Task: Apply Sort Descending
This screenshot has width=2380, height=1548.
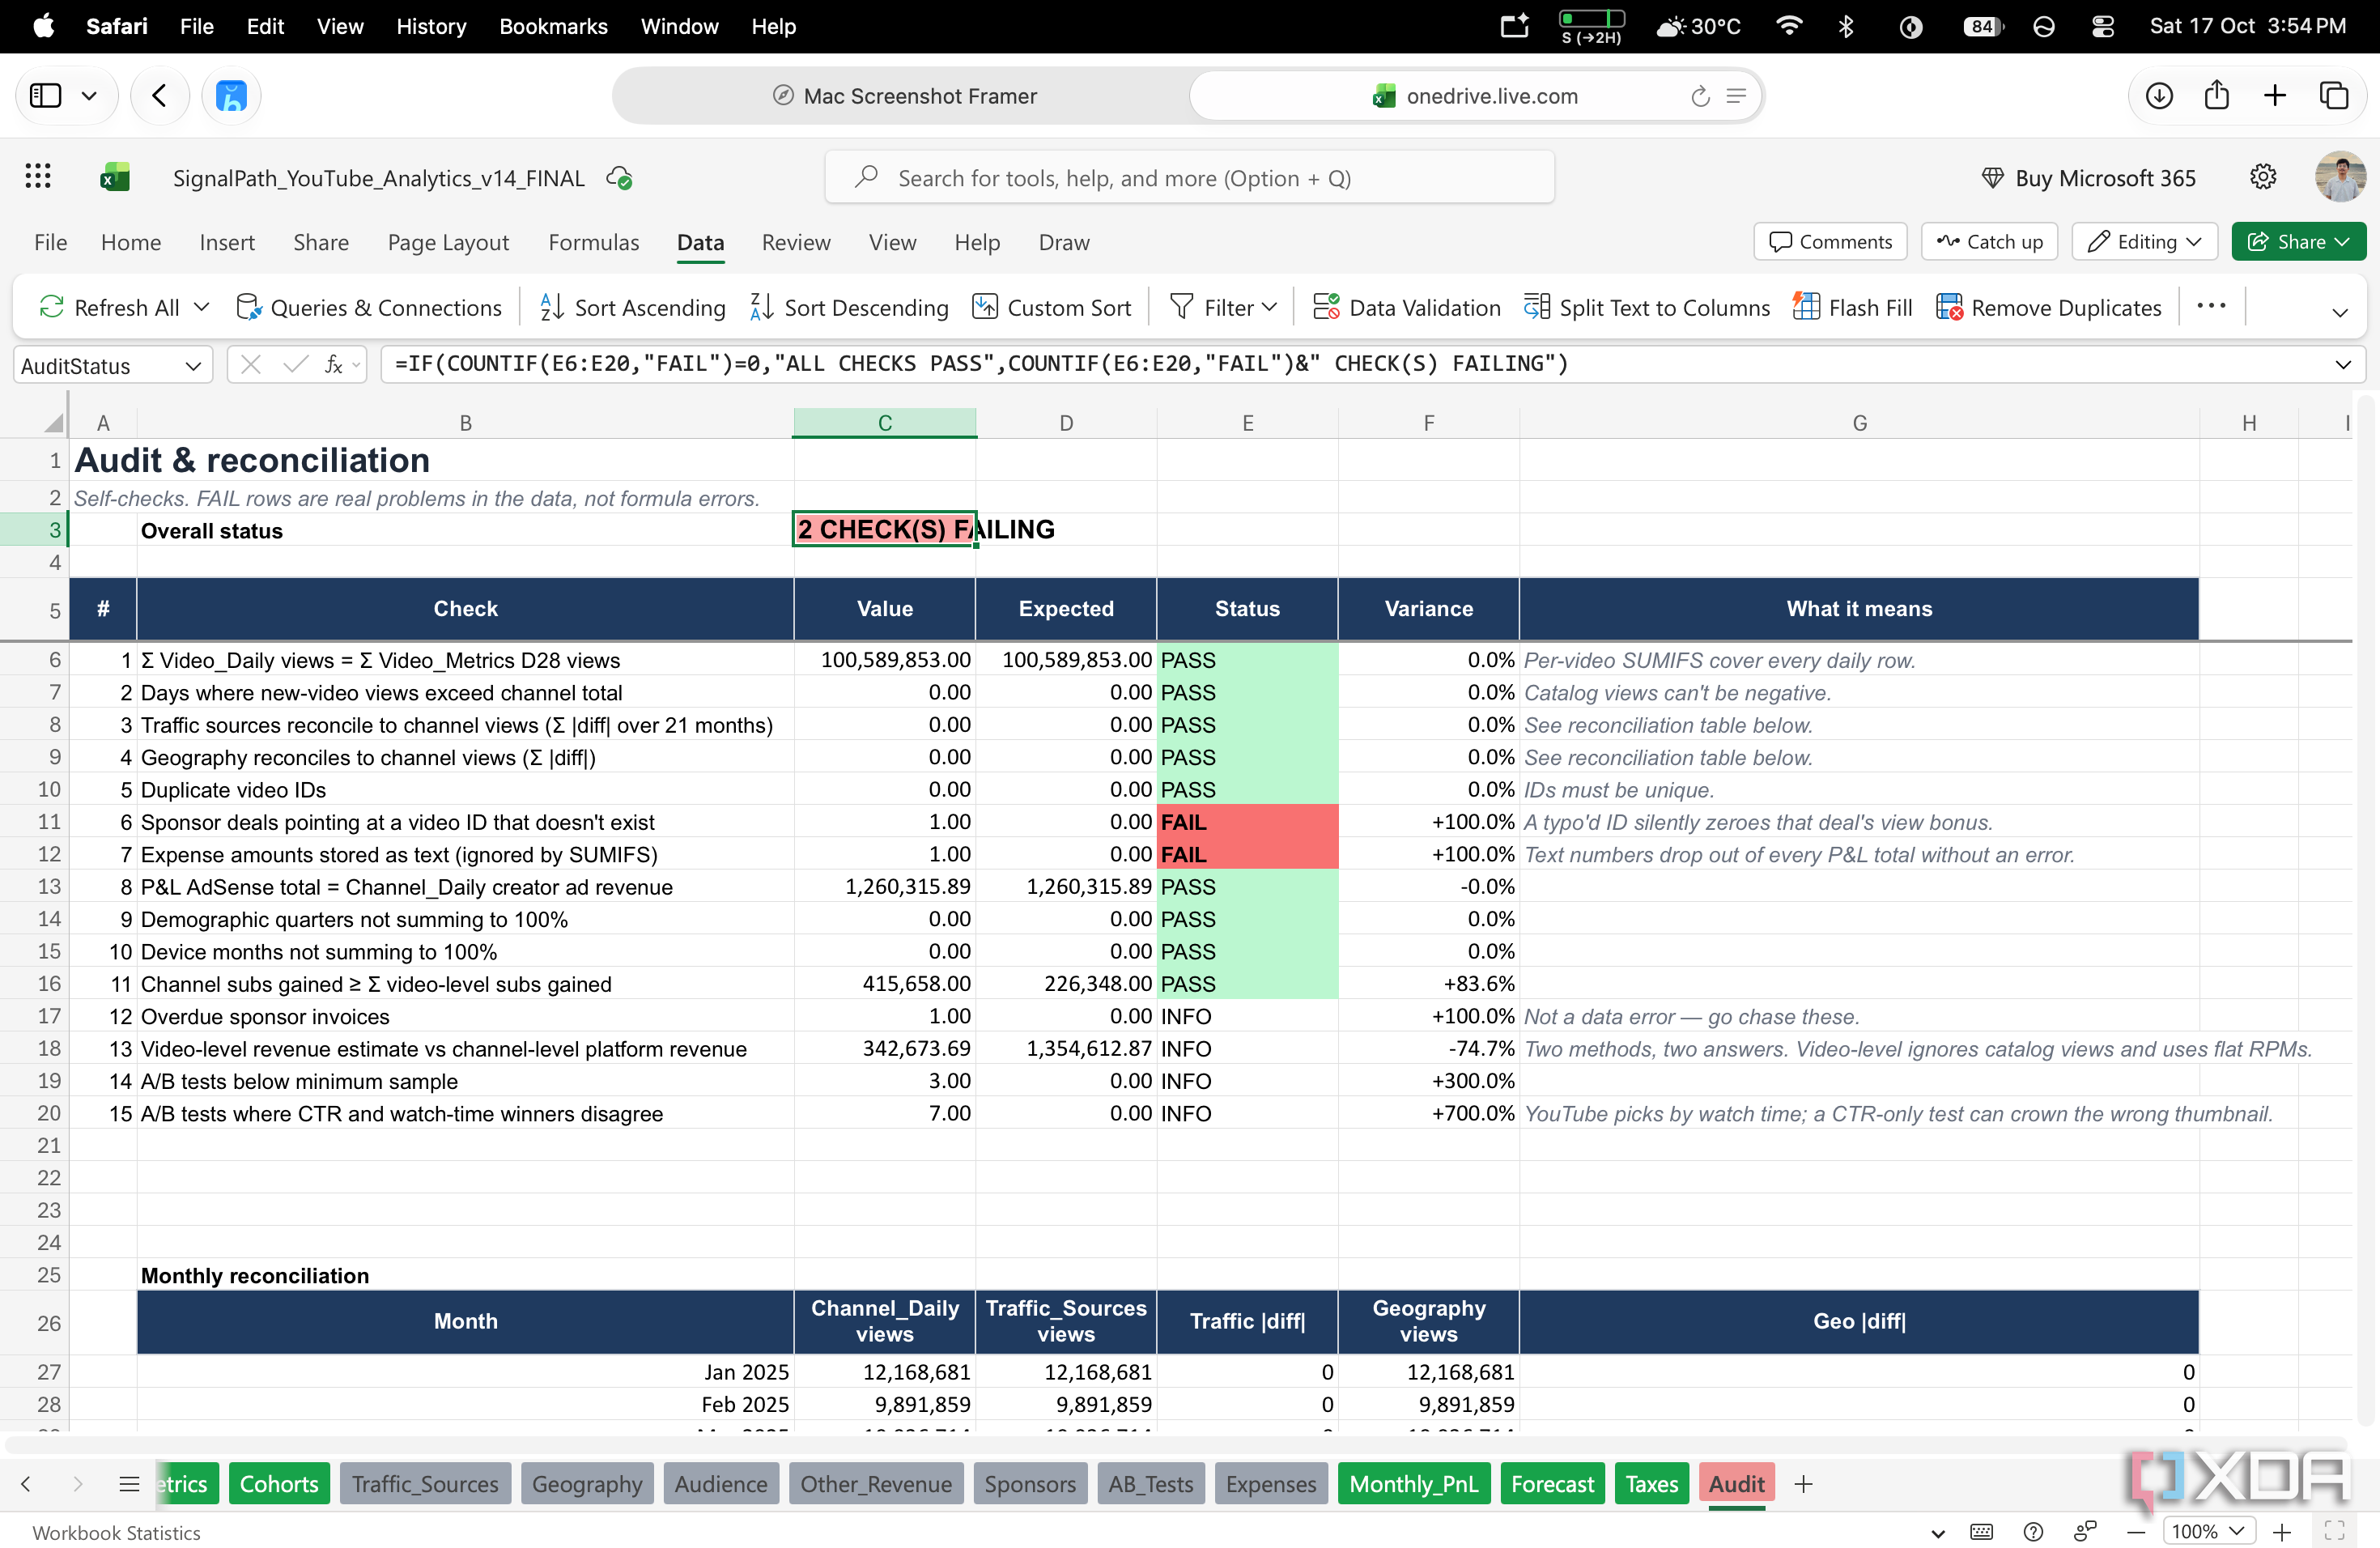Action: point(849,307)
